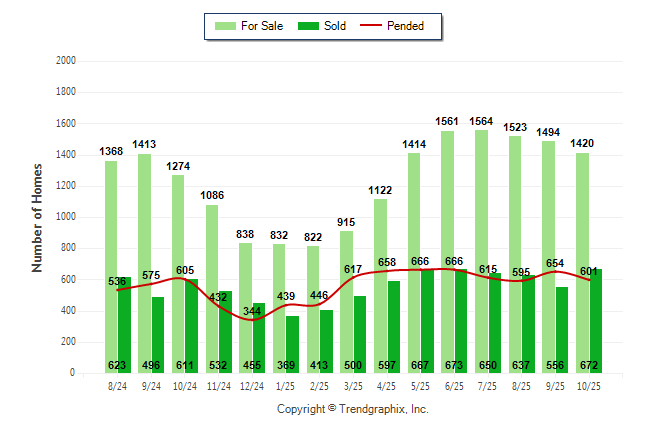Click the red Pended line legend marker
The width and height of the screenshot is (646, 434).
pyautogui.click(x=376, y=26)
